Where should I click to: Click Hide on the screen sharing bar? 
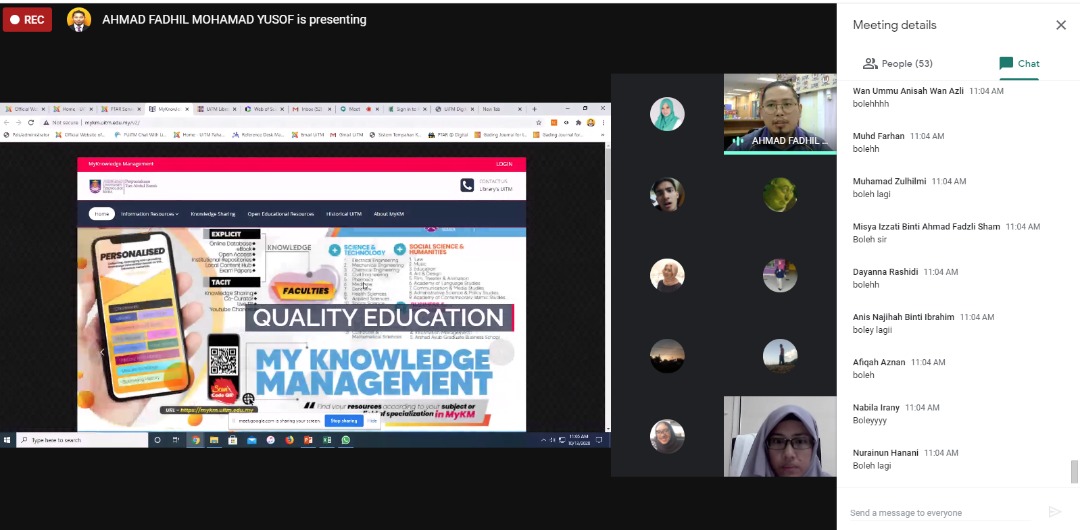(372, 420)
